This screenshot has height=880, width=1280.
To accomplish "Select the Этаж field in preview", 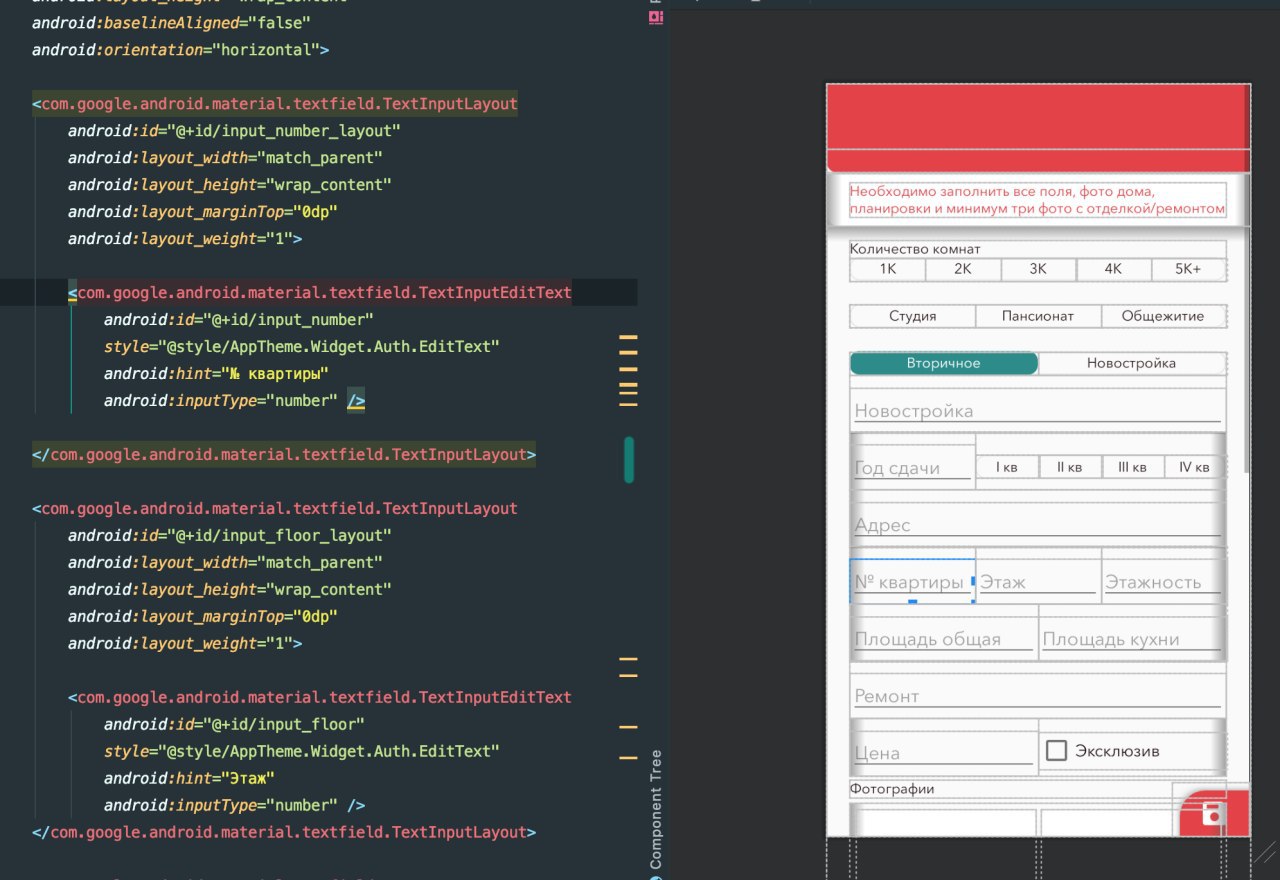I will coord(1038,581).
